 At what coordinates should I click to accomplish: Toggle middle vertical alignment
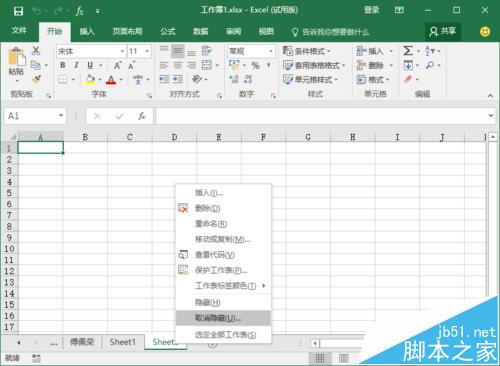pyautogui.click(x=178, y=51)
